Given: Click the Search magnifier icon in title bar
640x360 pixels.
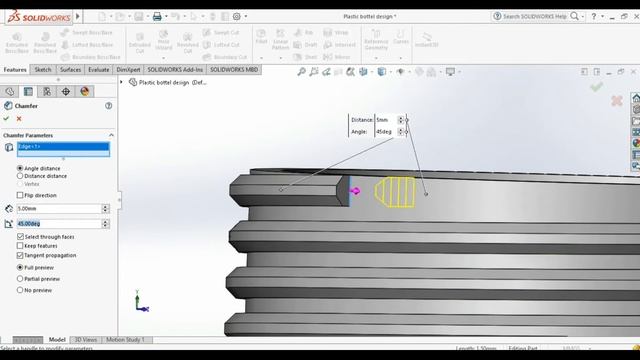Looking at the screenshot, I should tap(574, 16).
